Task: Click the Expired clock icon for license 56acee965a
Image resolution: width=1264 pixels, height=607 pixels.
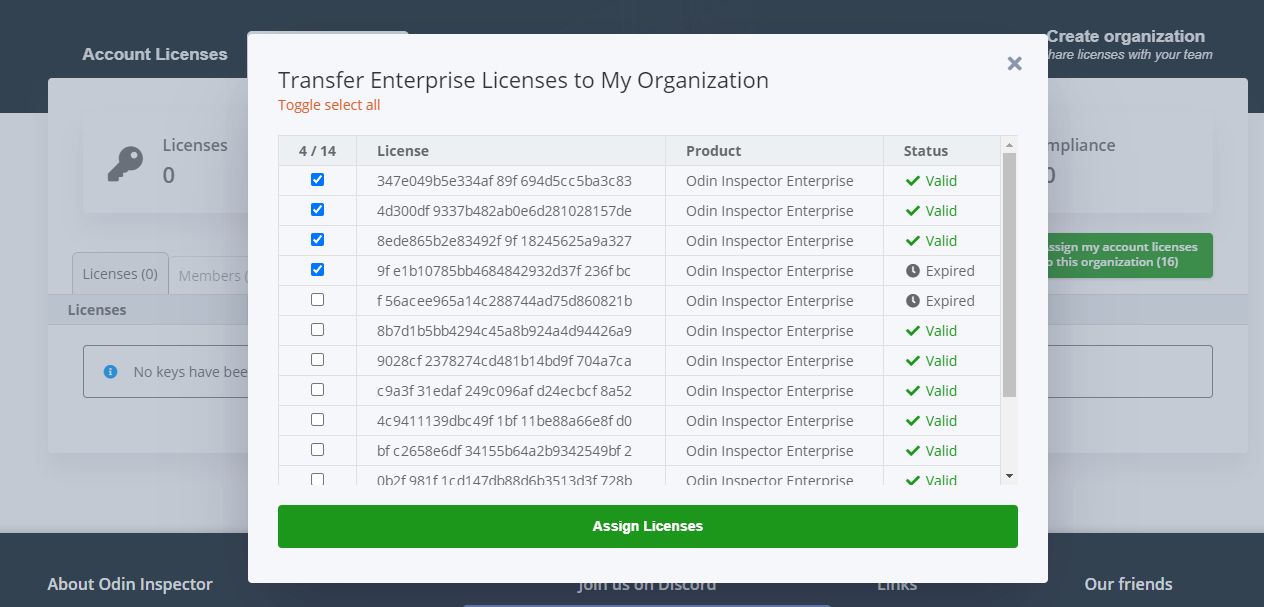Action: 912,301
